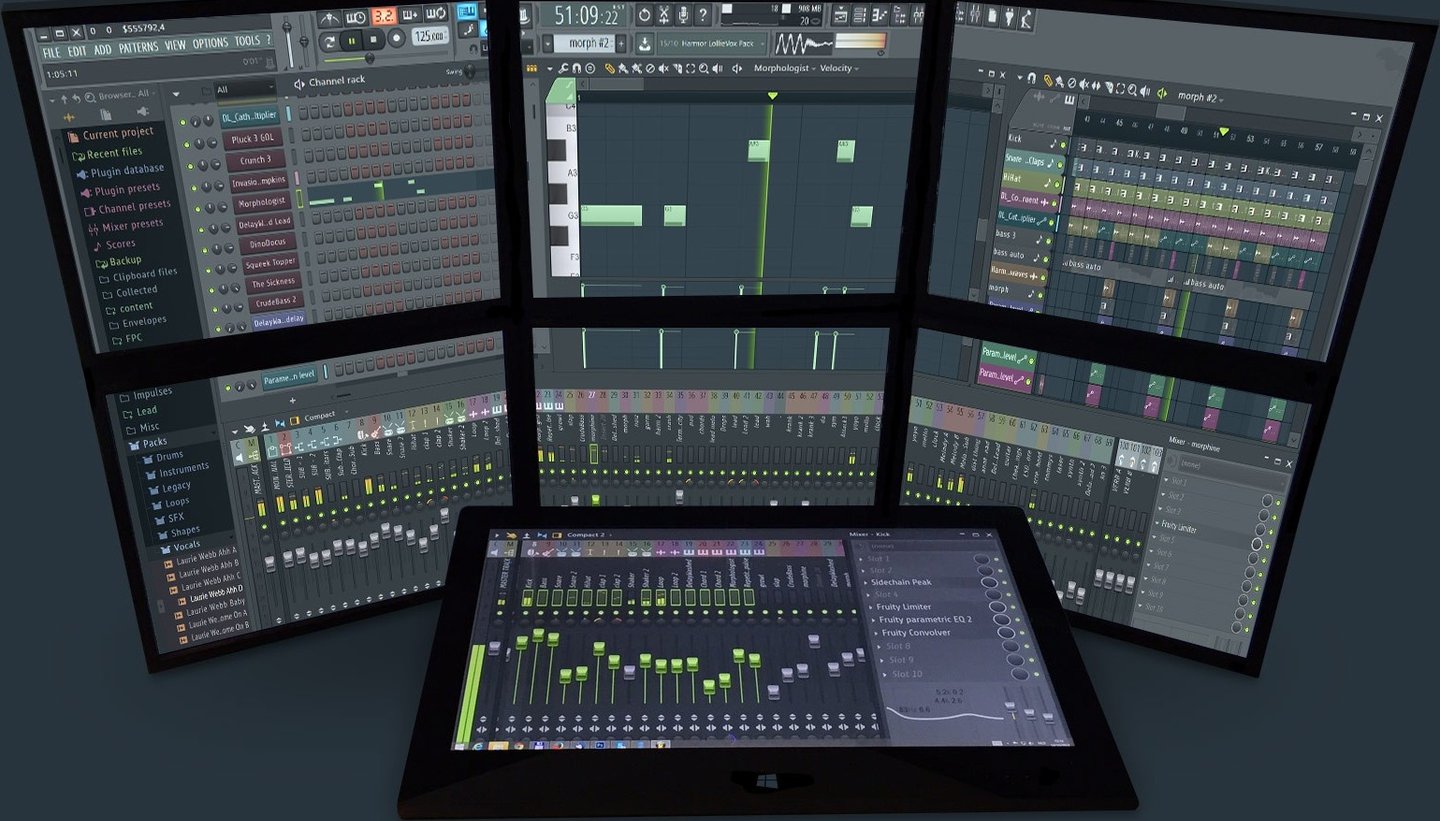The height and width of the screenshot is (821, 1440).
Task: Click the piano roll playhead marker
Action: pos(772,95)
